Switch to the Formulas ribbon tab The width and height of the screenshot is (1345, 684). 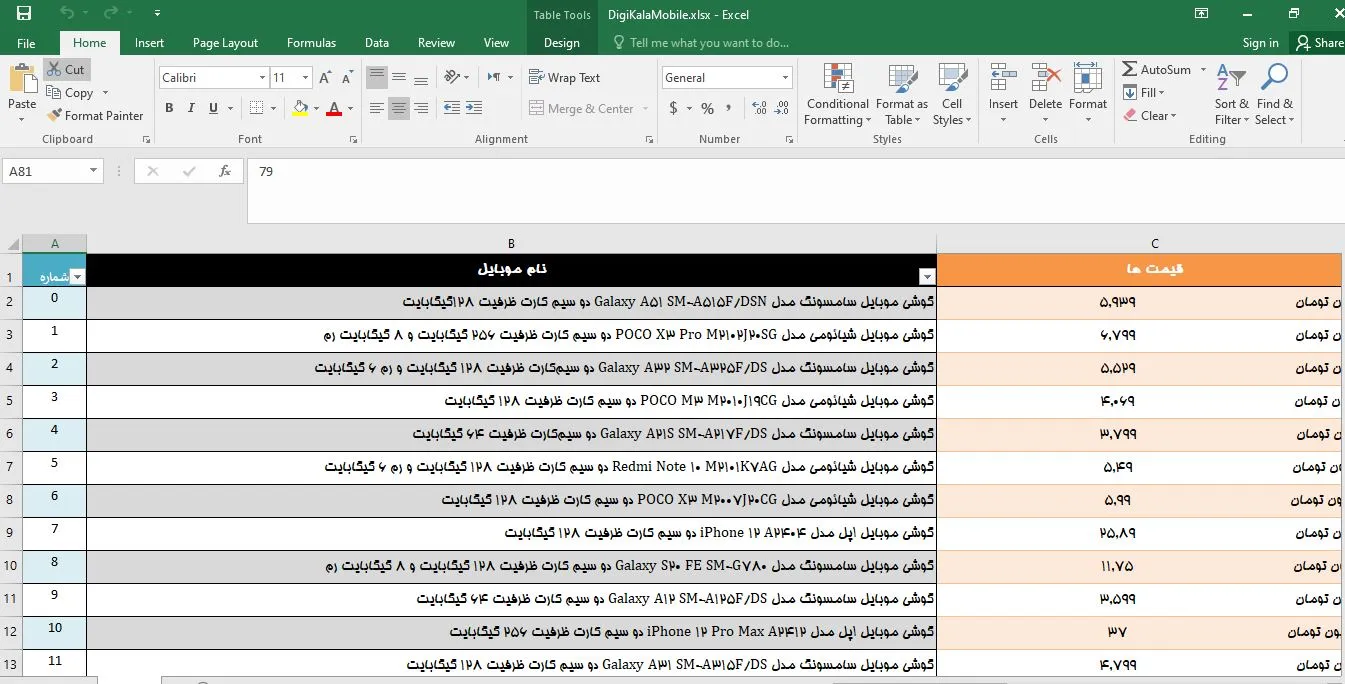[x=311, y=43]
